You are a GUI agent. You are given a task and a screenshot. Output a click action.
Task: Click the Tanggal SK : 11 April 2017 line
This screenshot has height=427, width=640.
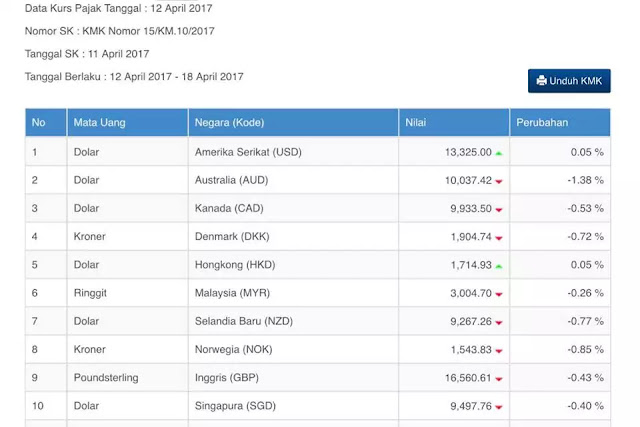[87, 54]
